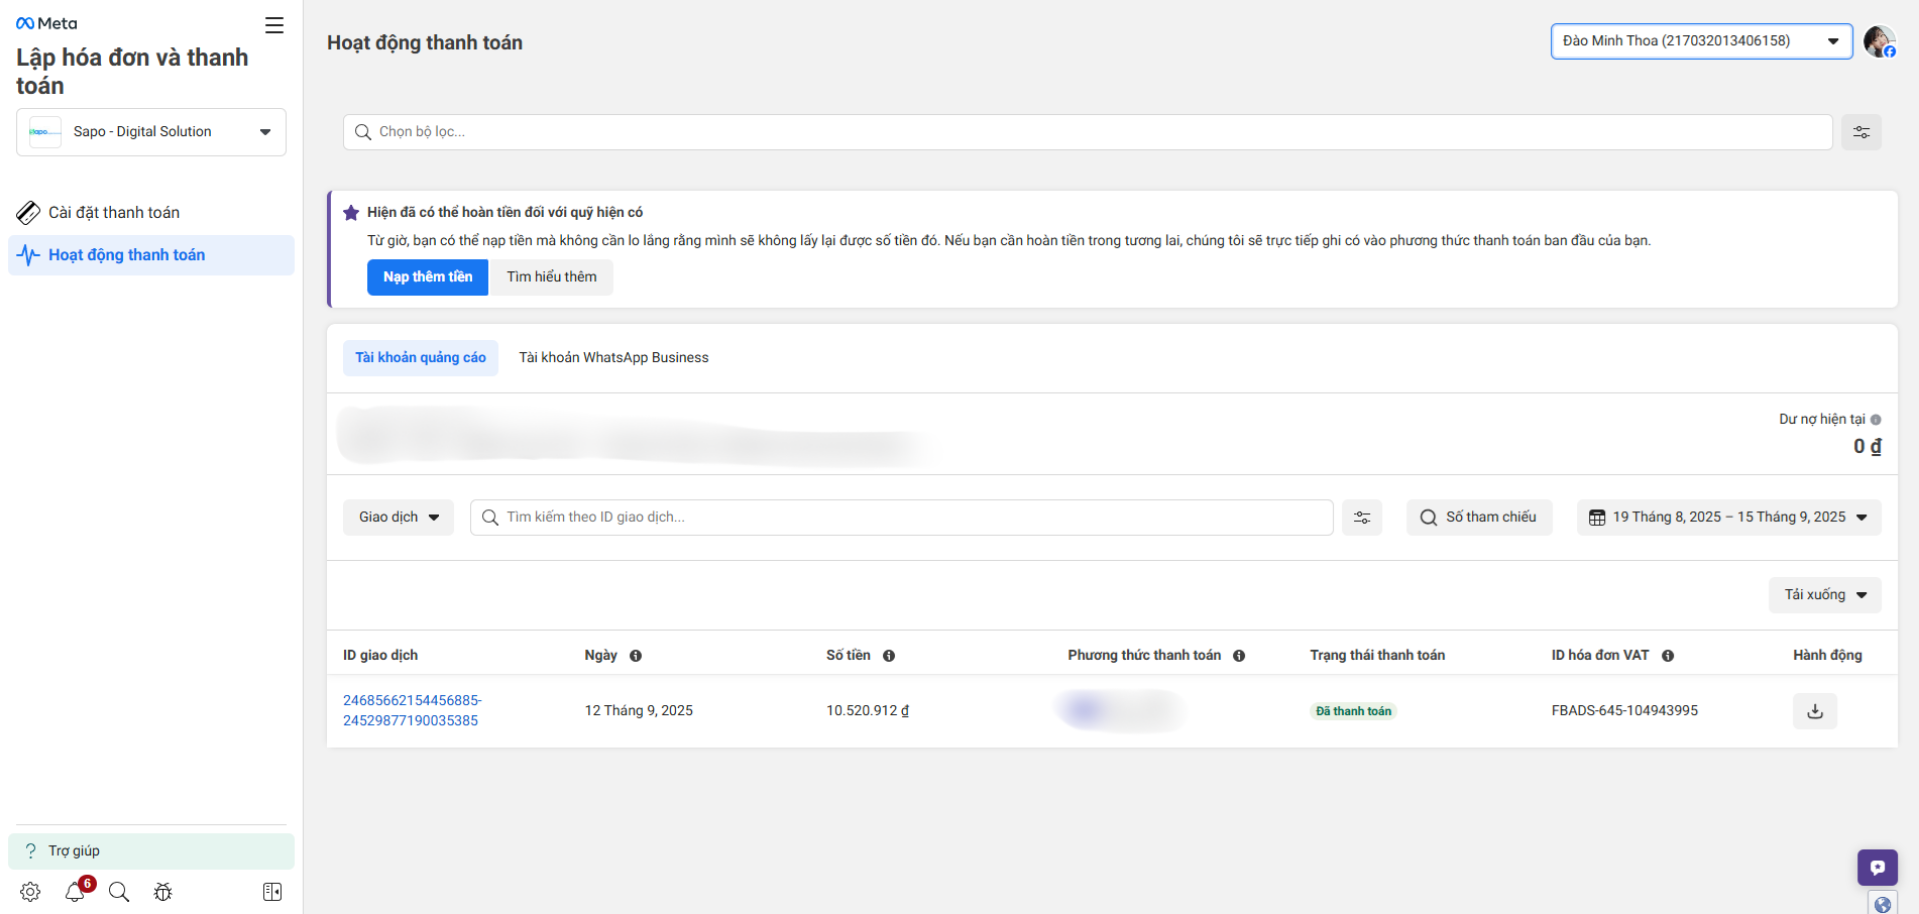Open Cài đặt thanh toán in sidebar

(151, 213)
